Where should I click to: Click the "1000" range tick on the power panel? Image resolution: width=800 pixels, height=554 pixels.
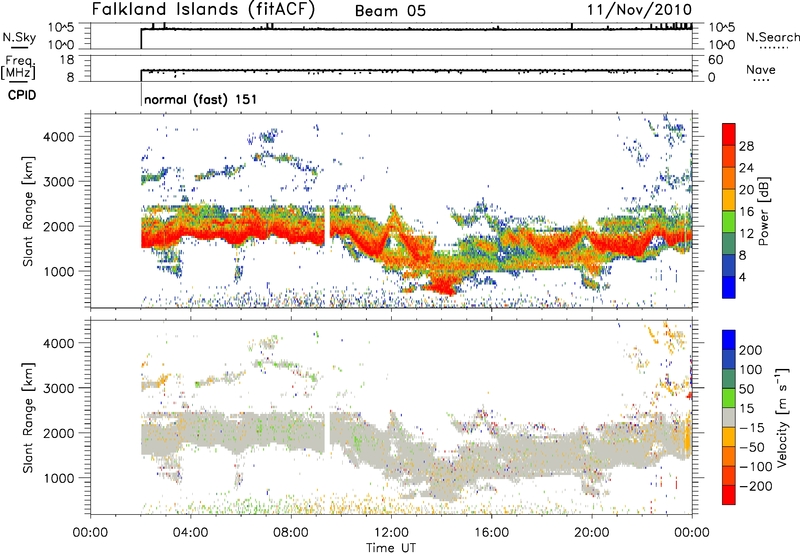58,271
